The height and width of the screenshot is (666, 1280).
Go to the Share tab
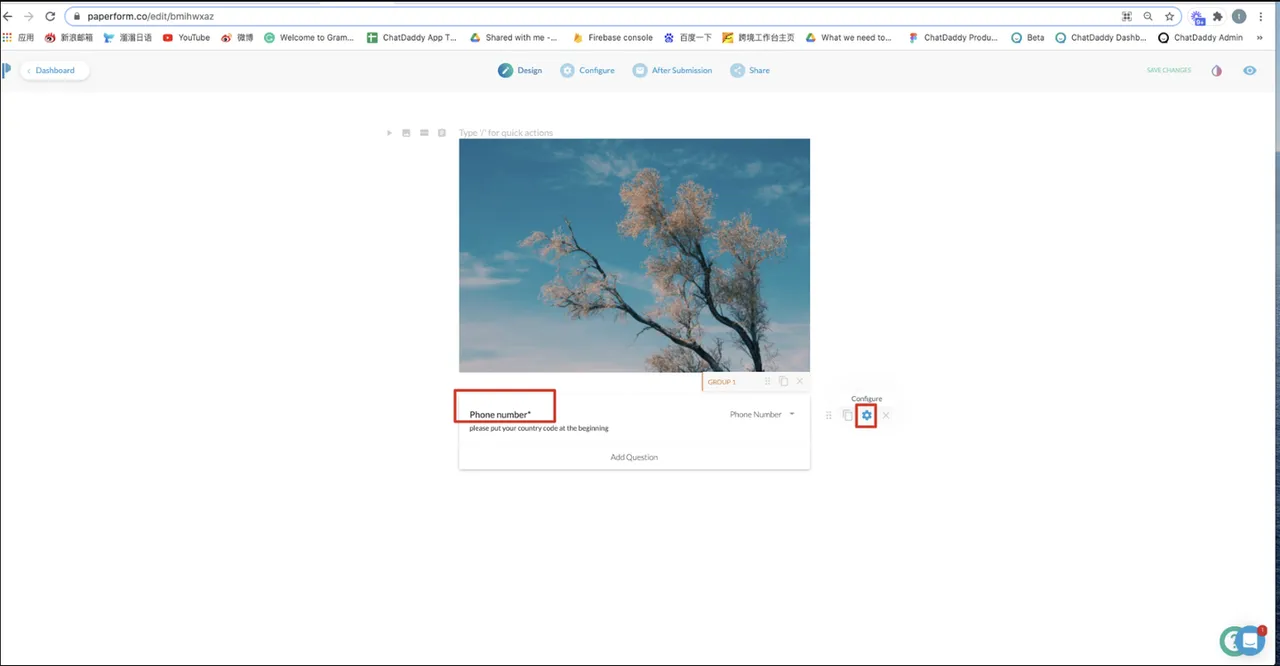tap(750, 71)
